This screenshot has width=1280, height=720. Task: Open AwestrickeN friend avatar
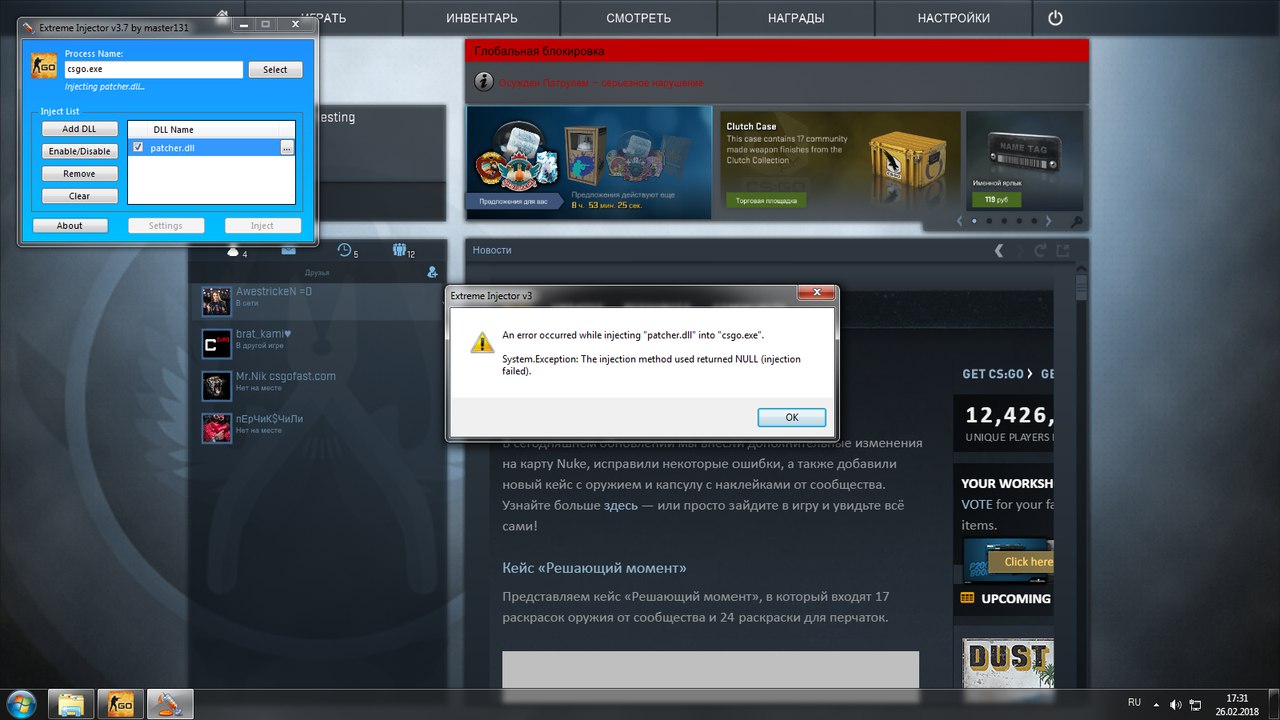pos(217,302)
